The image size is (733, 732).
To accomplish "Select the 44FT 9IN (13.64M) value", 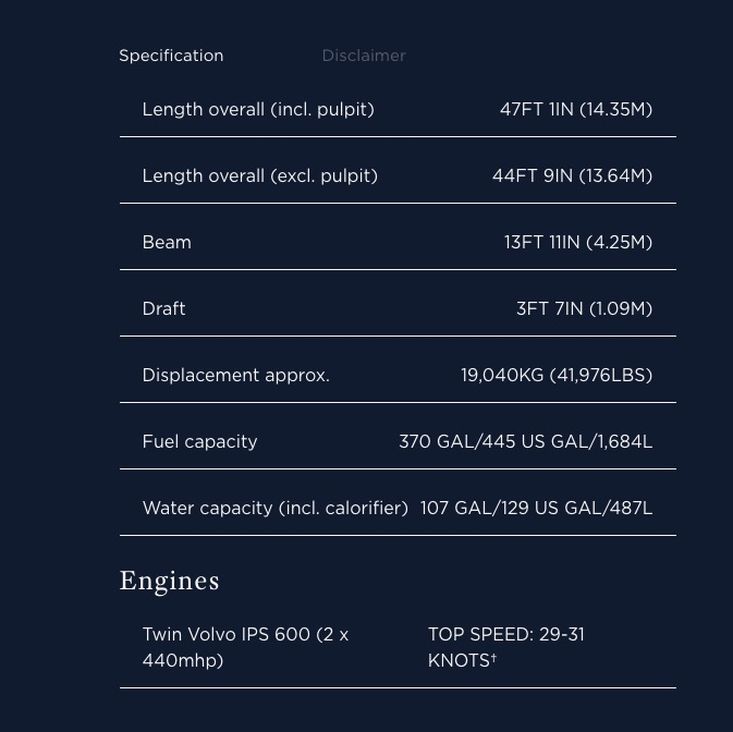I will coord(572,176).
